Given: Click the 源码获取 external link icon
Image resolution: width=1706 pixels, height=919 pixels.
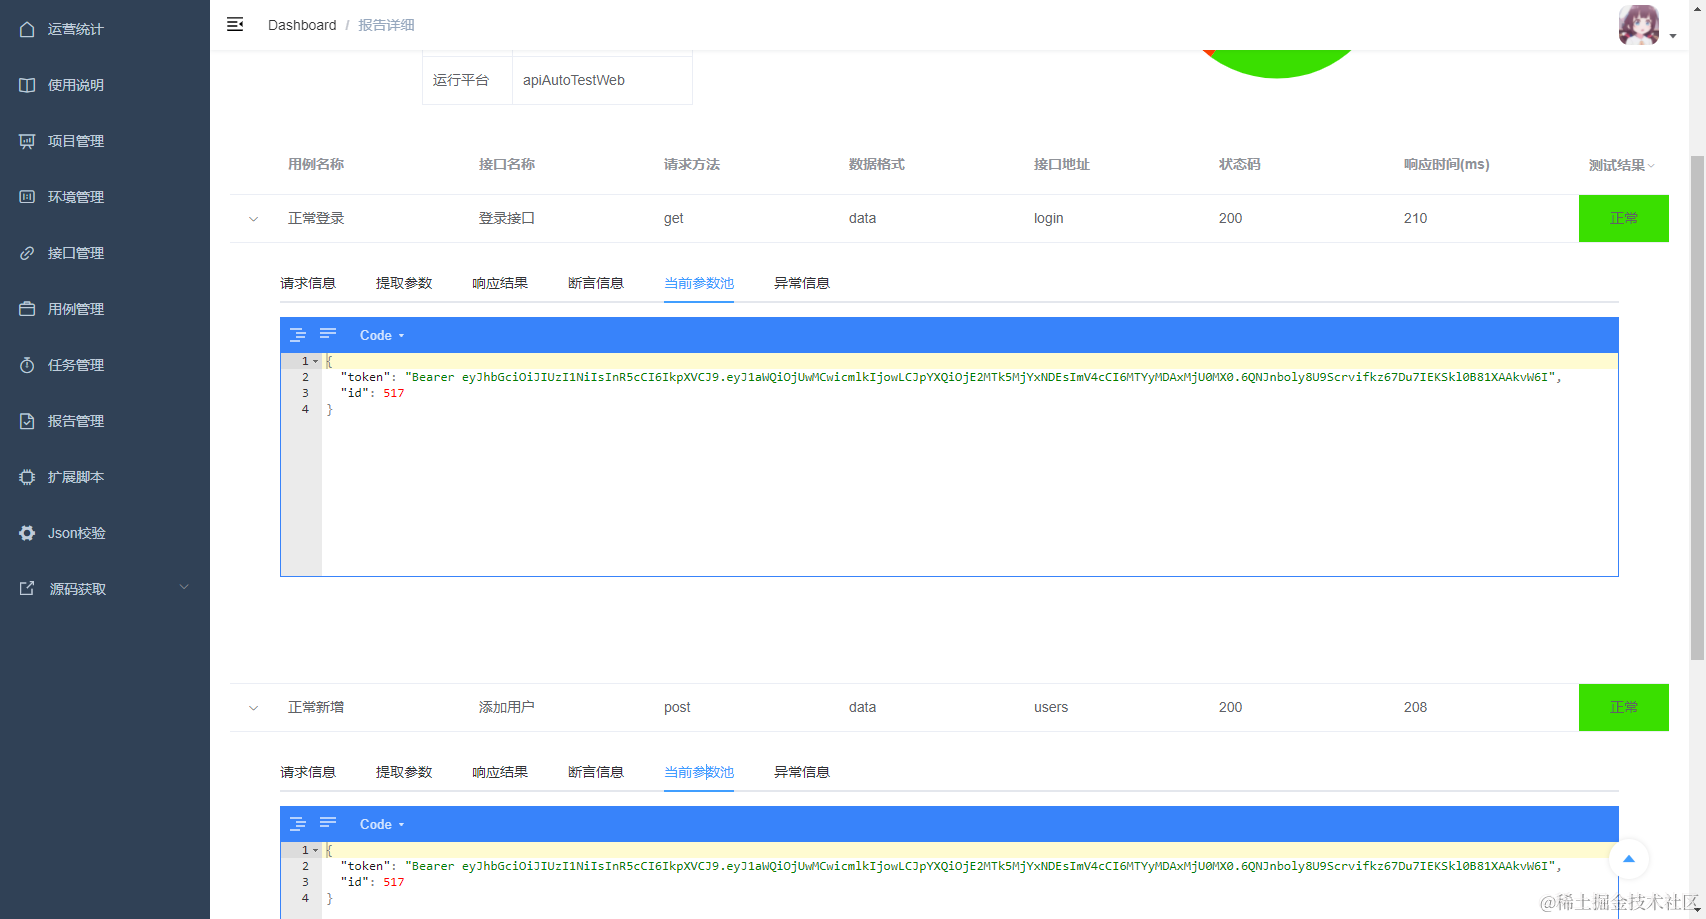Looking at the screenshot, I should coord(27,589).
